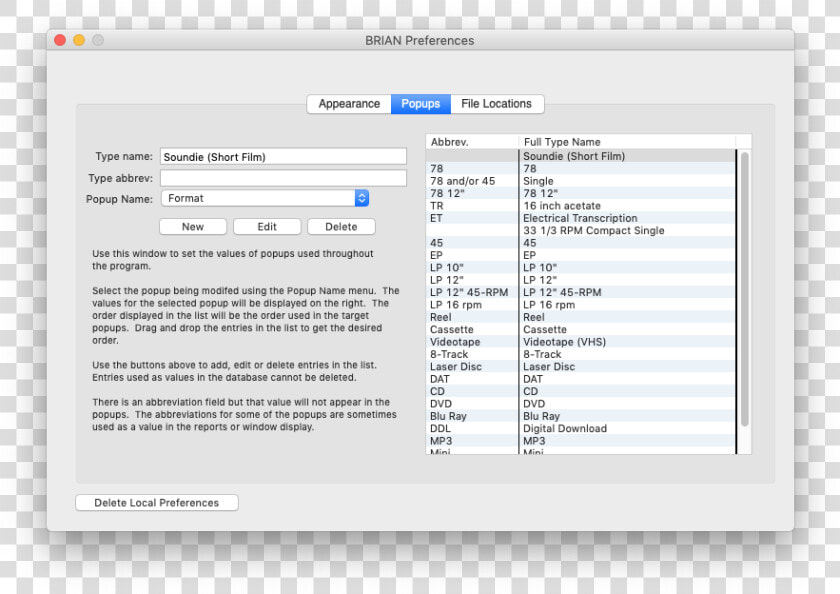Select the LP 12" 45-RPM abbreviation cell
The width and height of the screenshot is (840, 594).
(x=472, y=292)
